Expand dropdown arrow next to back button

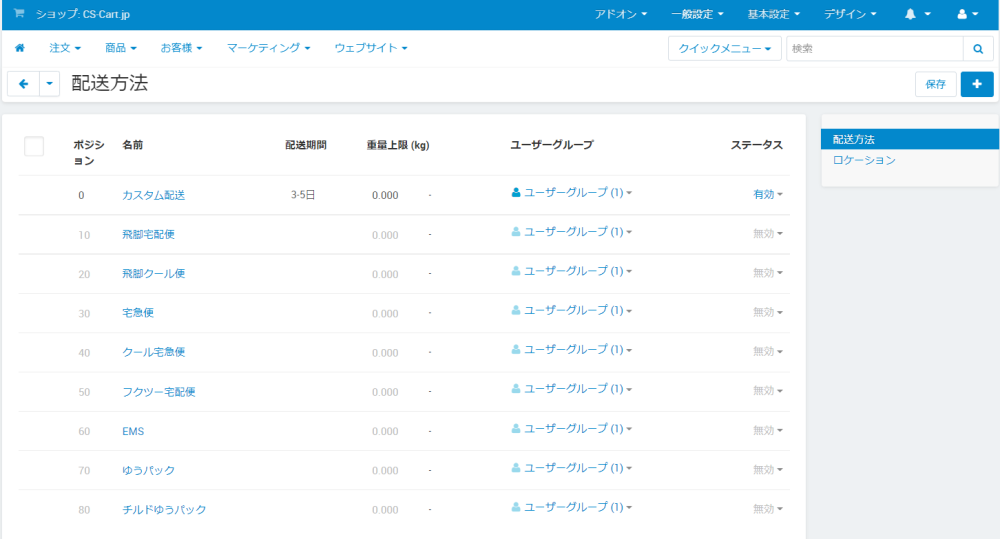50,84
